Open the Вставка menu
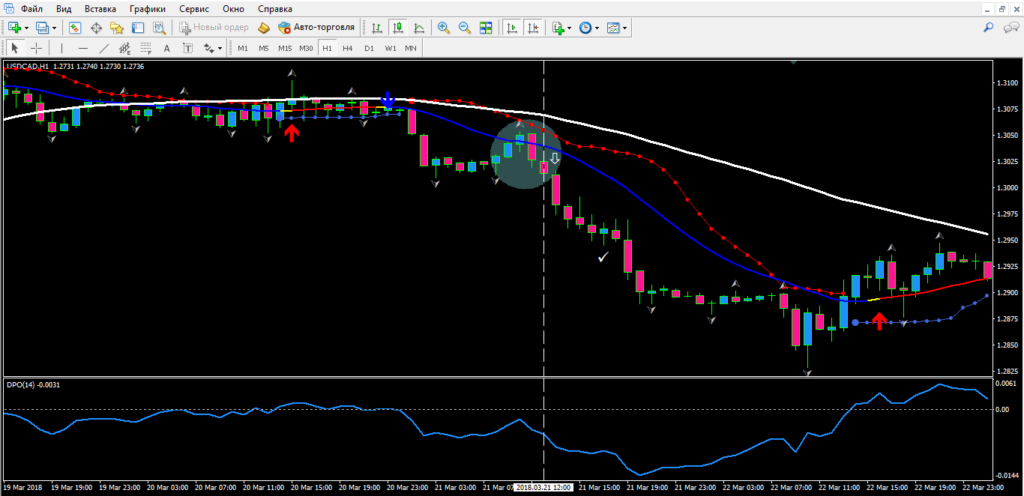 click(99, 8)
